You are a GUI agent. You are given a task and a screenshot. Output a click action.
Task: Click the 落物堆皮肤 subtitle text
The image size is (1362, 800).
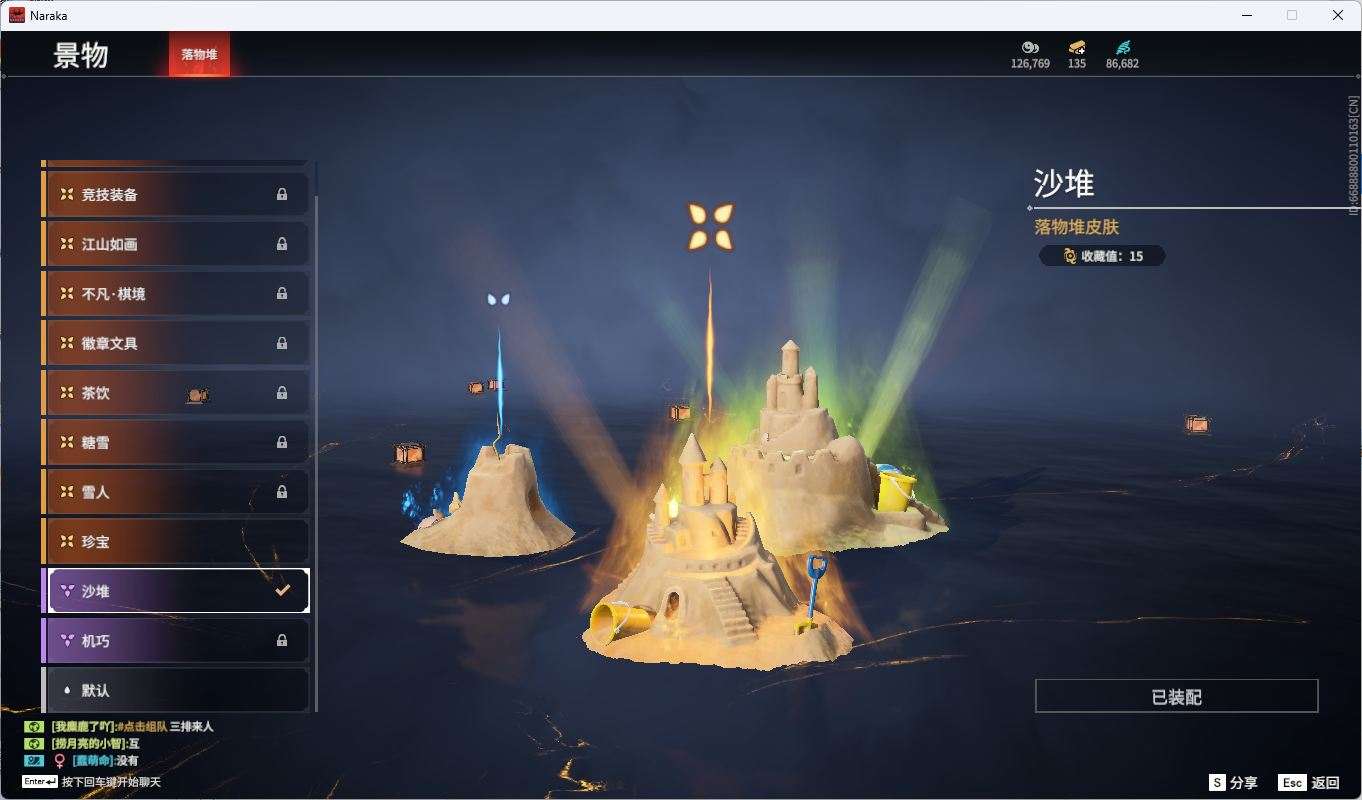(x=1077, y=227)
